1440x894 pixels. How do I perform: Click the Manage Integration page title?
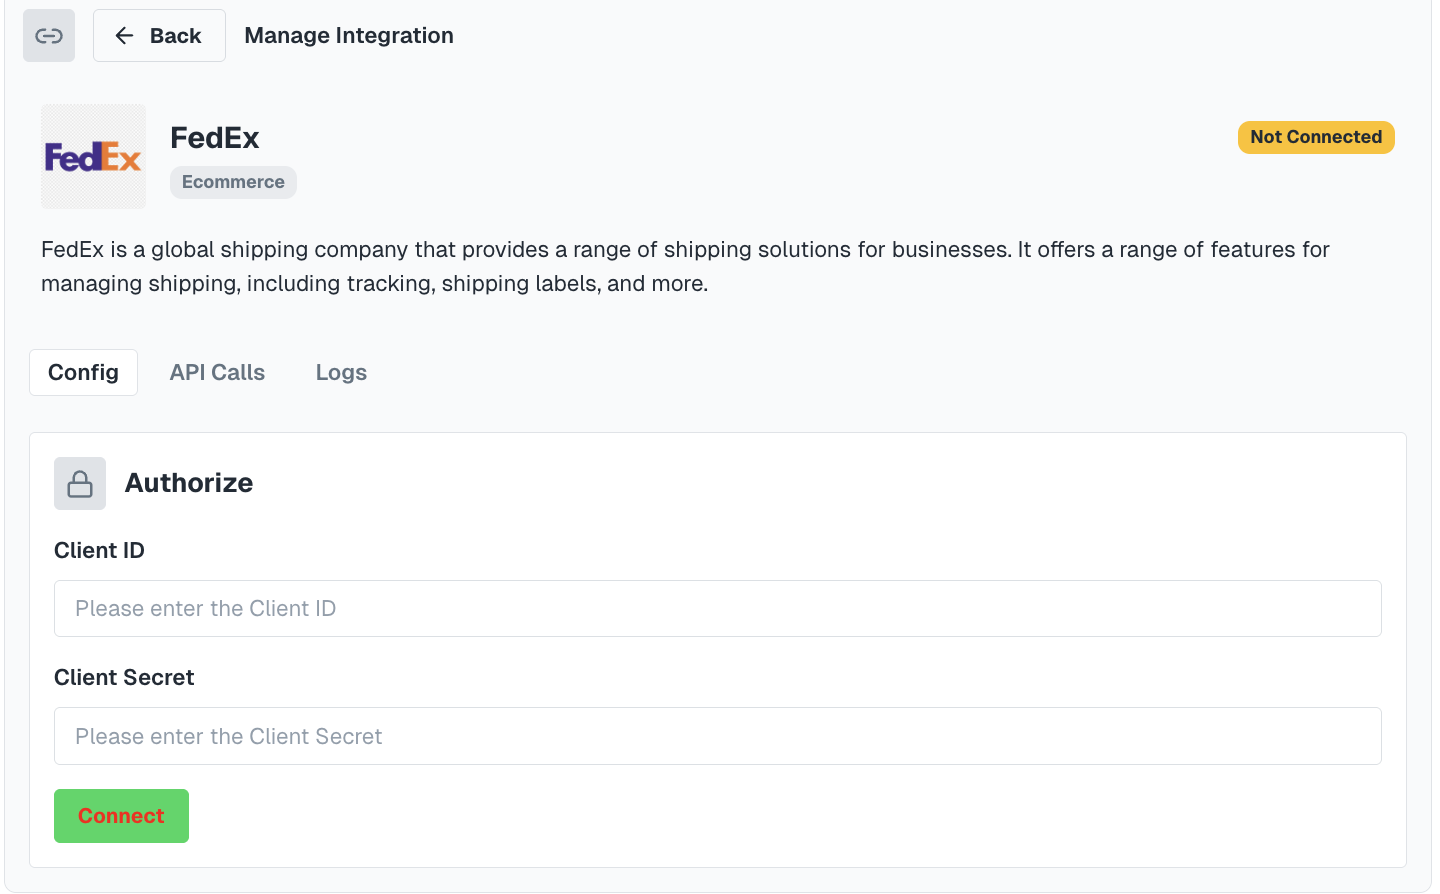pos(349,36)
